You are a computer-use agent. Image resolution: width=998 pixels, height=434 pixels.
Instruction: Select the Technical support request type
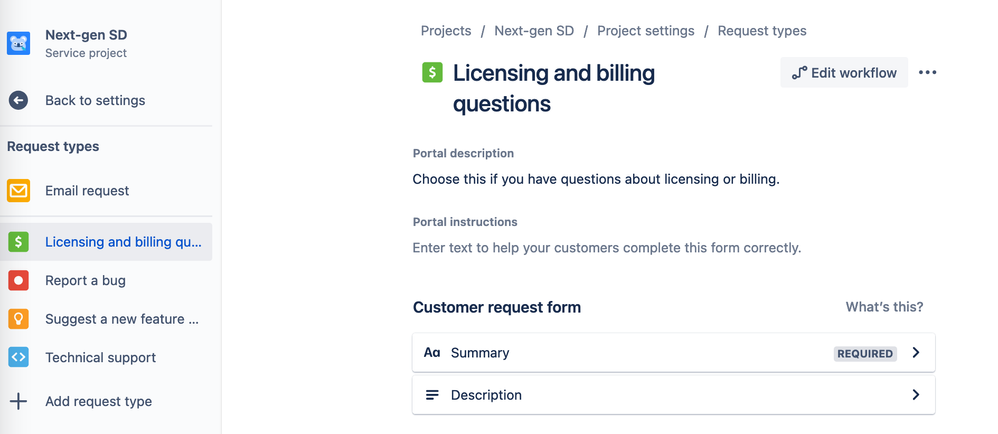100,357
